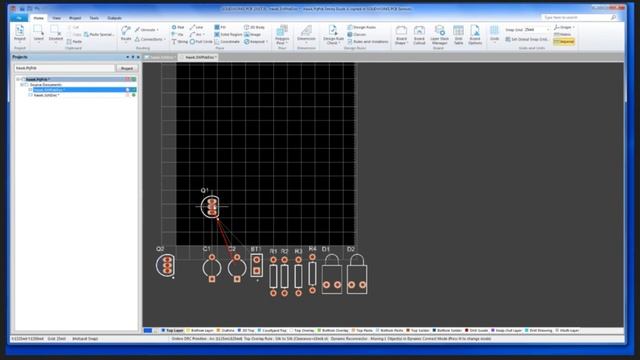Click the Project icon in the ribbon
Image resolution: width=640 pixels, height=360 pixels.
tap(20, 33)
